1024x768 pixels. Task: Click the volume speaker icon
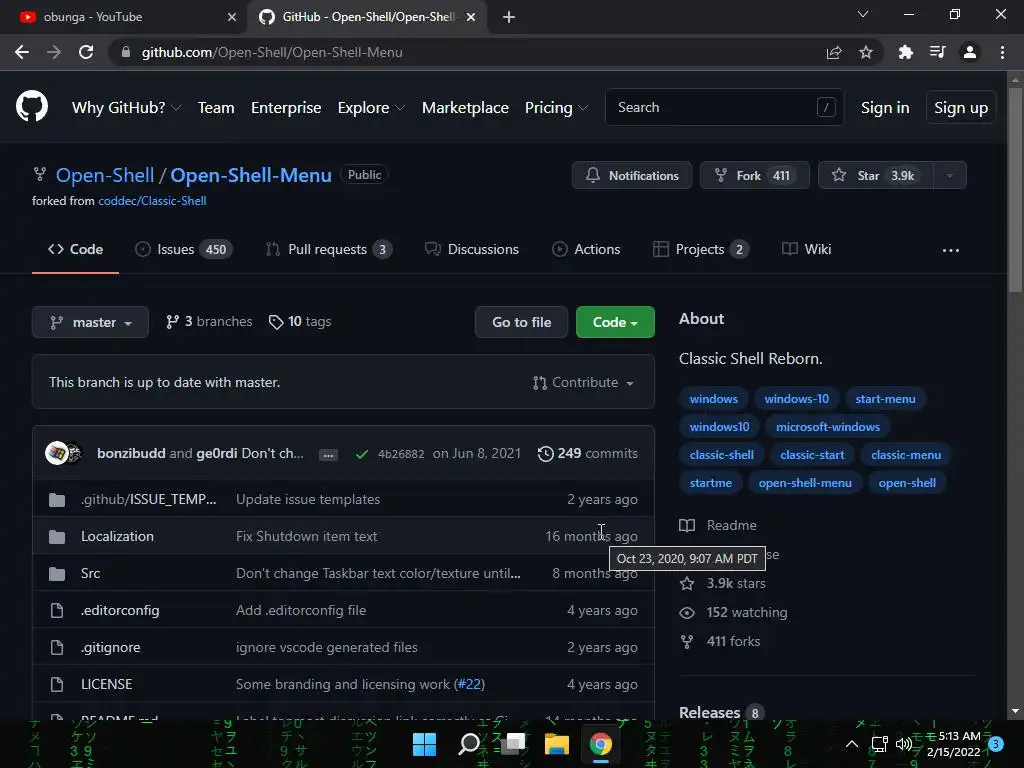904,744
